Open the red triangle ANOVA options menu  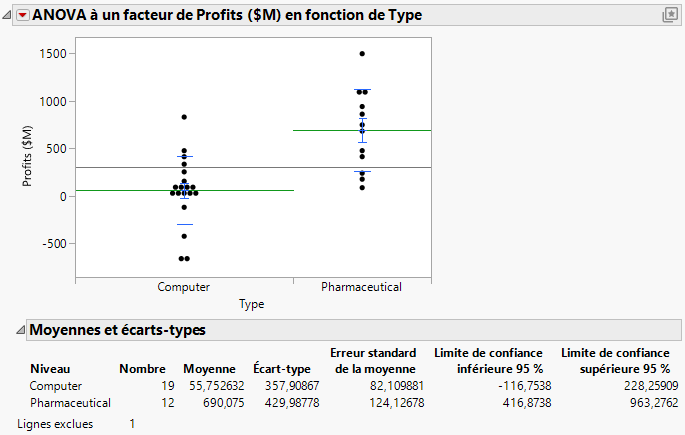click(x=23, y=16)
